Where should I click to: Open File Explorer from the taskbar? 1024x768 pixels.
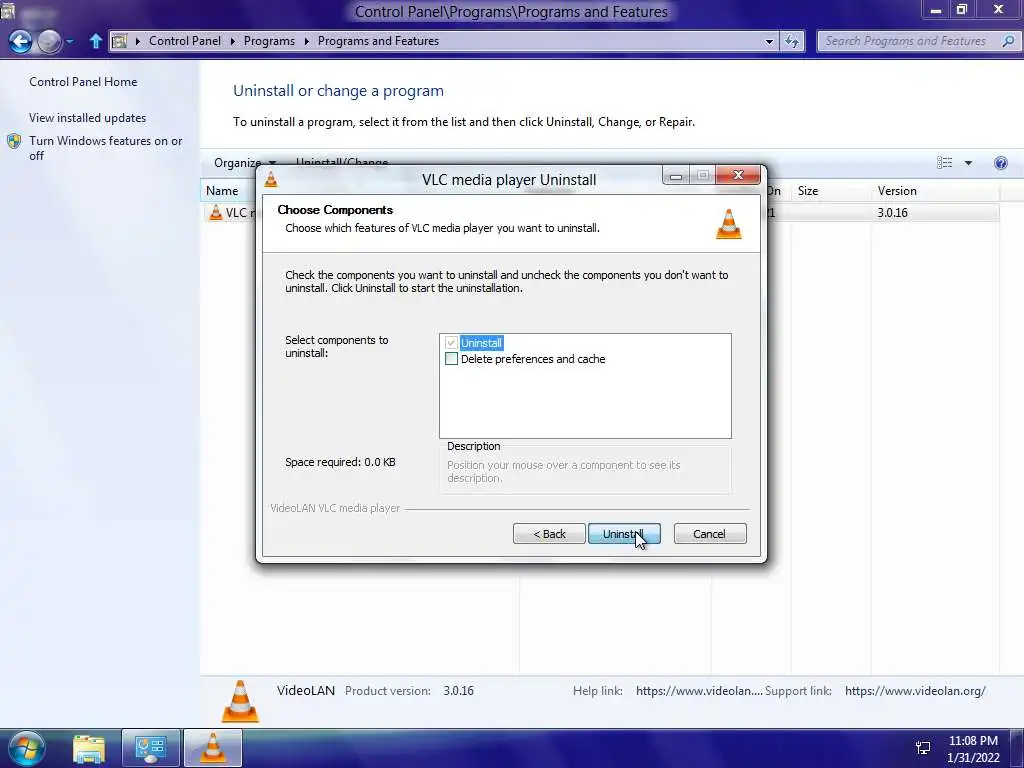coord(89,749)
